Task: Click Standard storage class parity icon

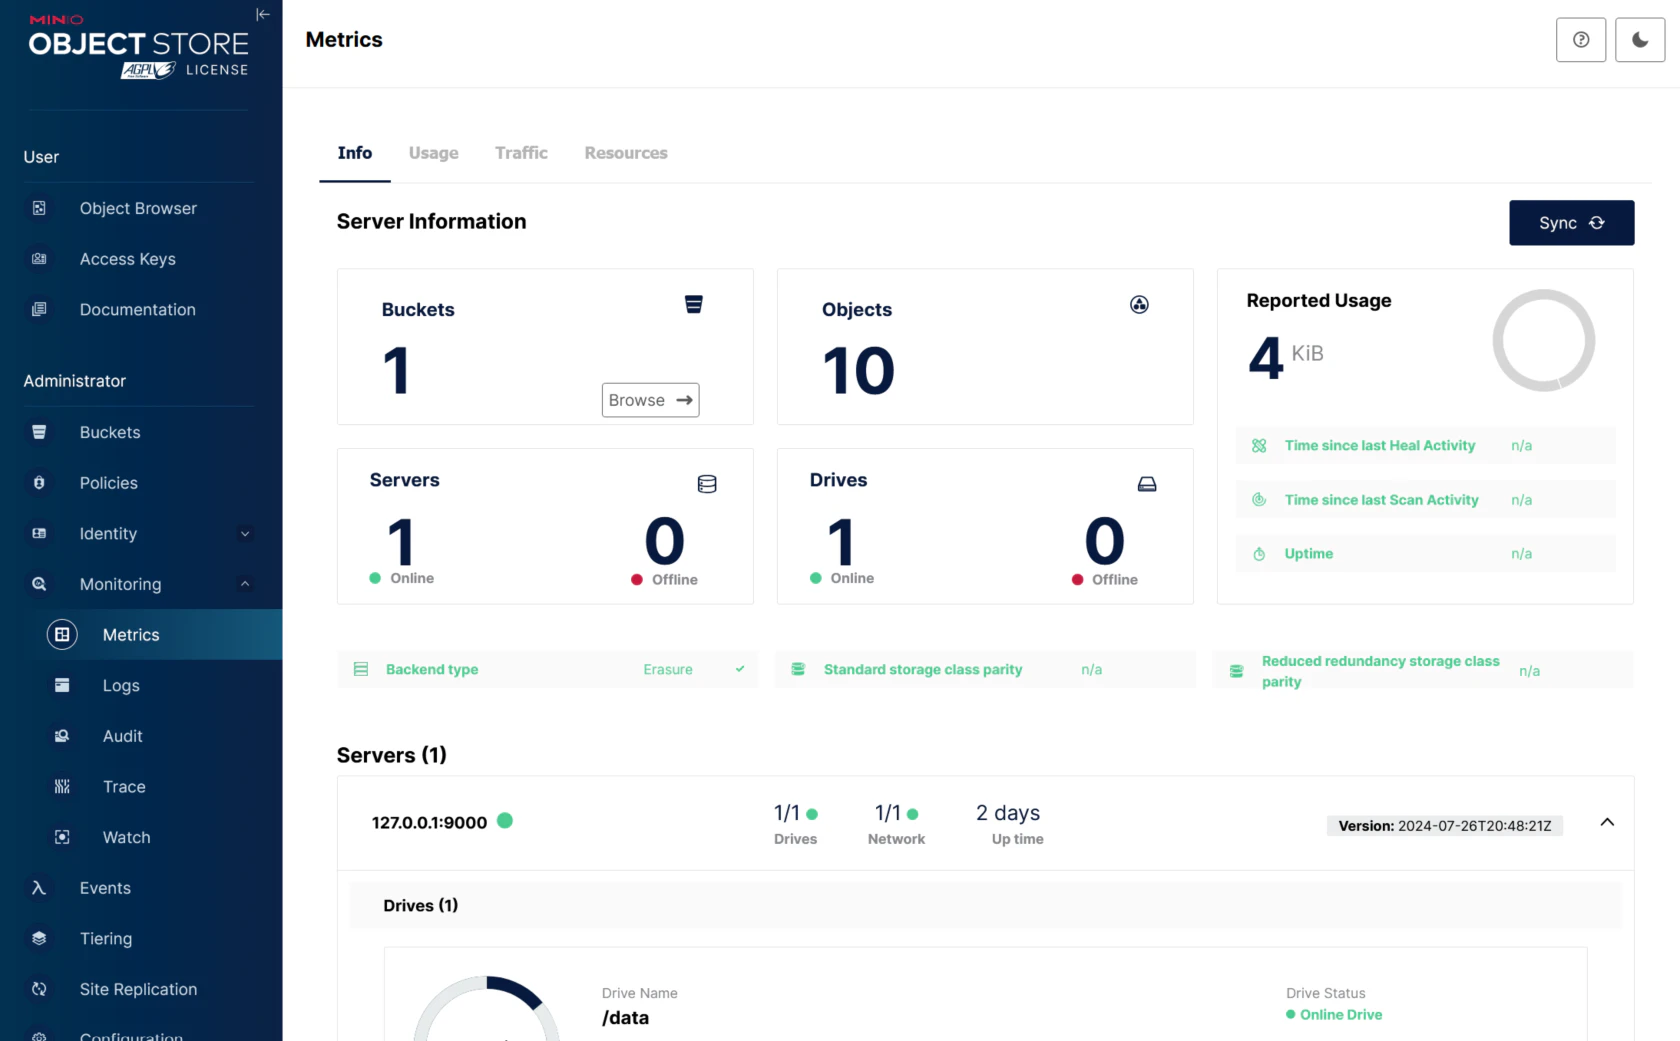Action: (798, 669)
